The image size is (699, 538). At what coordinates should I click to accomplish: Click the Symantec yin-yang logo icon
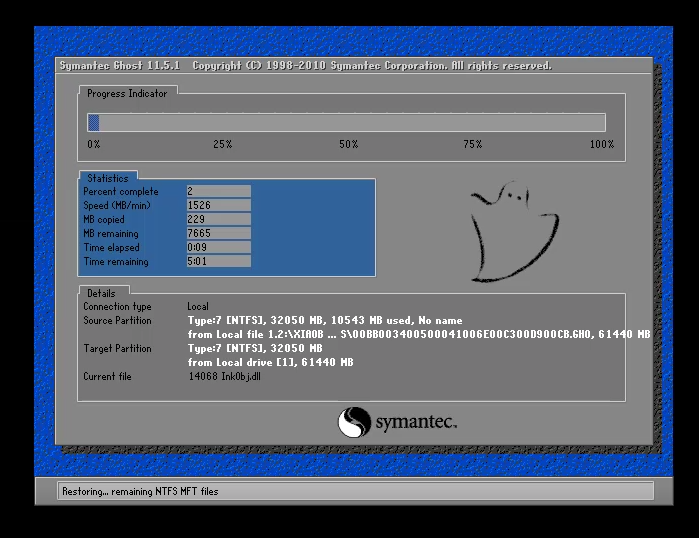(x=355, y=422)
